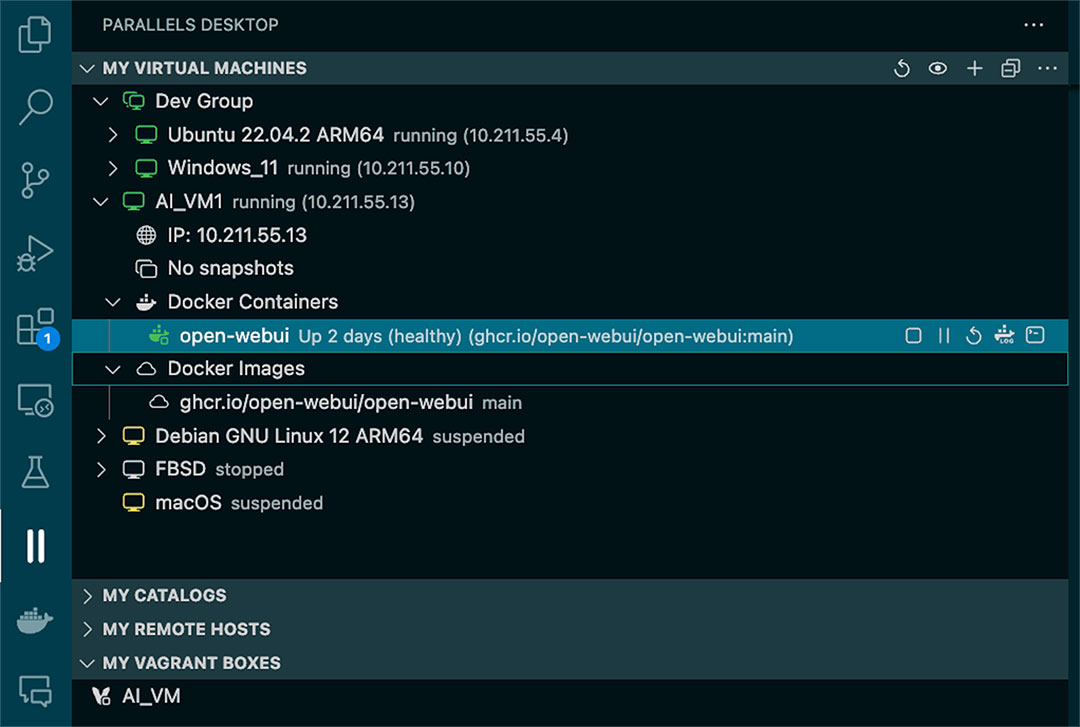Open the Search view in activity bar
Screen dimensions: 1080x727
click(x=34, y=107)
